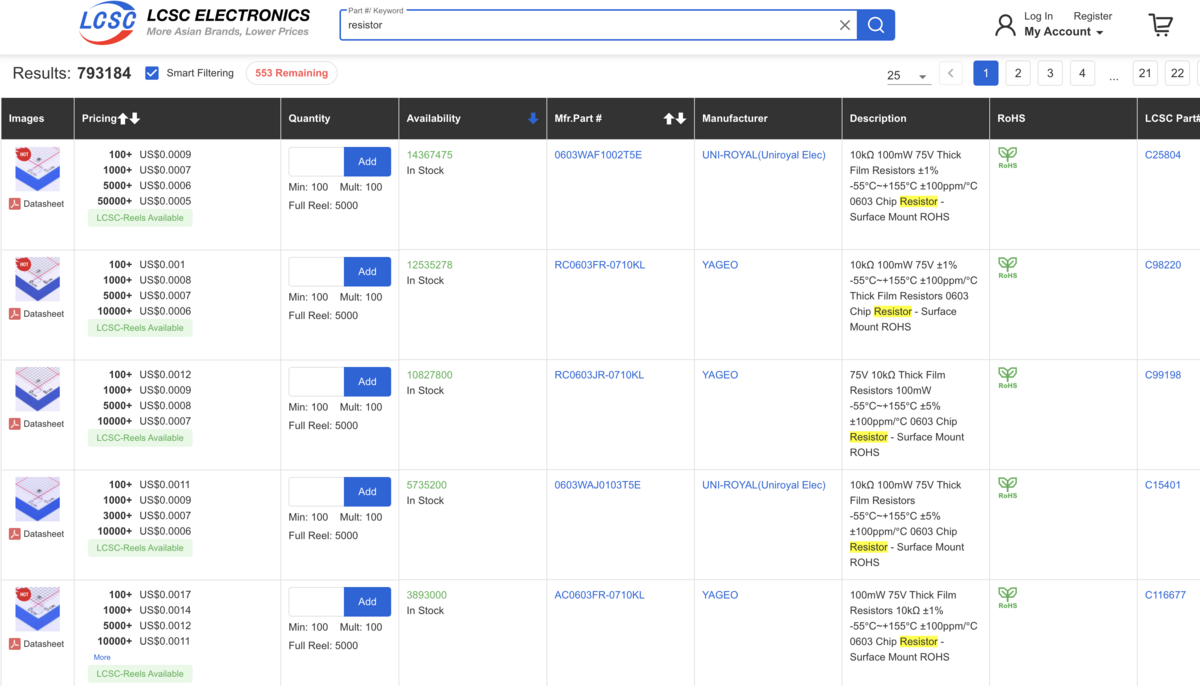Click the Log In link
This screenshot has height=686, width=1200.
pos(1038,16)
